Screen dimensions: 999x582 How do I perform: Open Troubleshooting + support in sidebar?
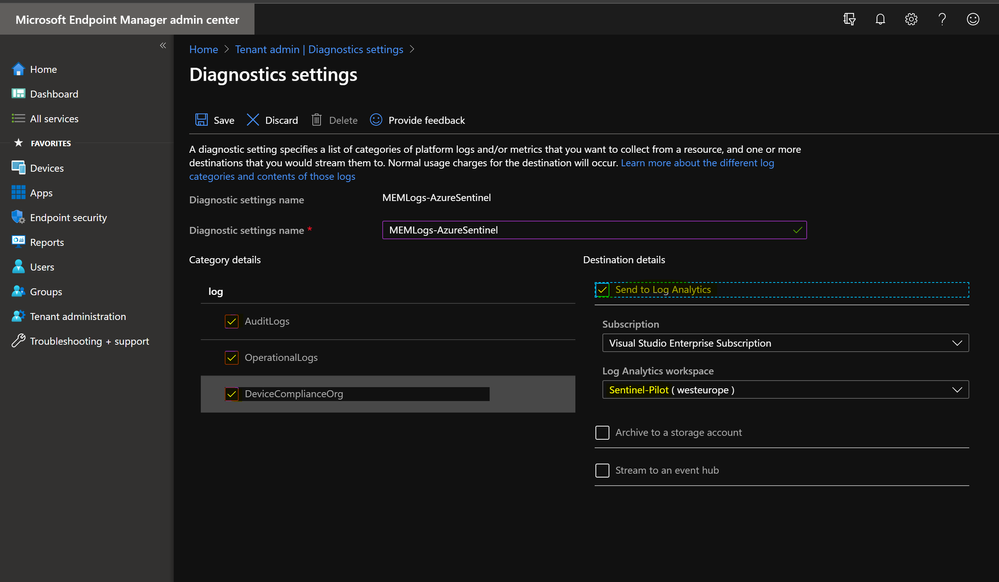pyautogui.click(x=89, y=341)
